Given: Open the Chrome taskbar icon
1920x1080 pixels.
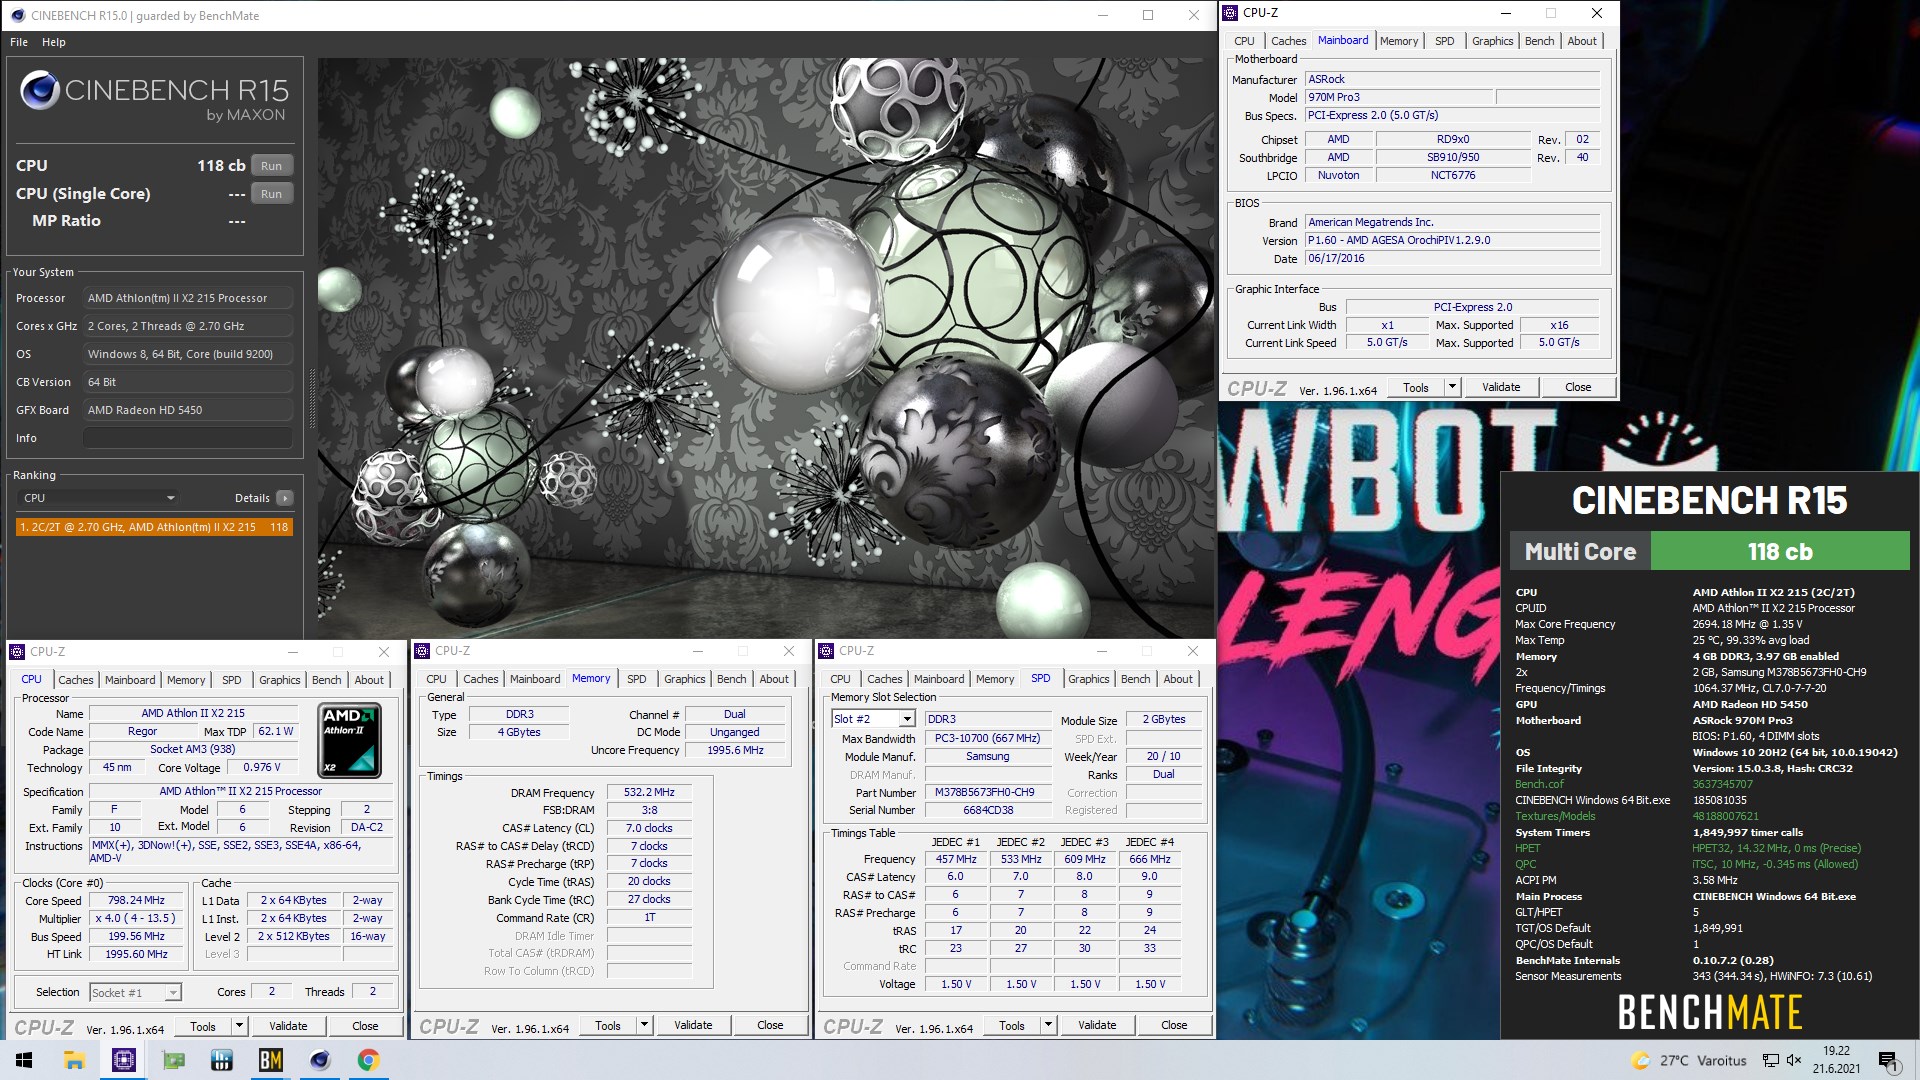Looking at the screenshot, I should (x=369, y=1060).
